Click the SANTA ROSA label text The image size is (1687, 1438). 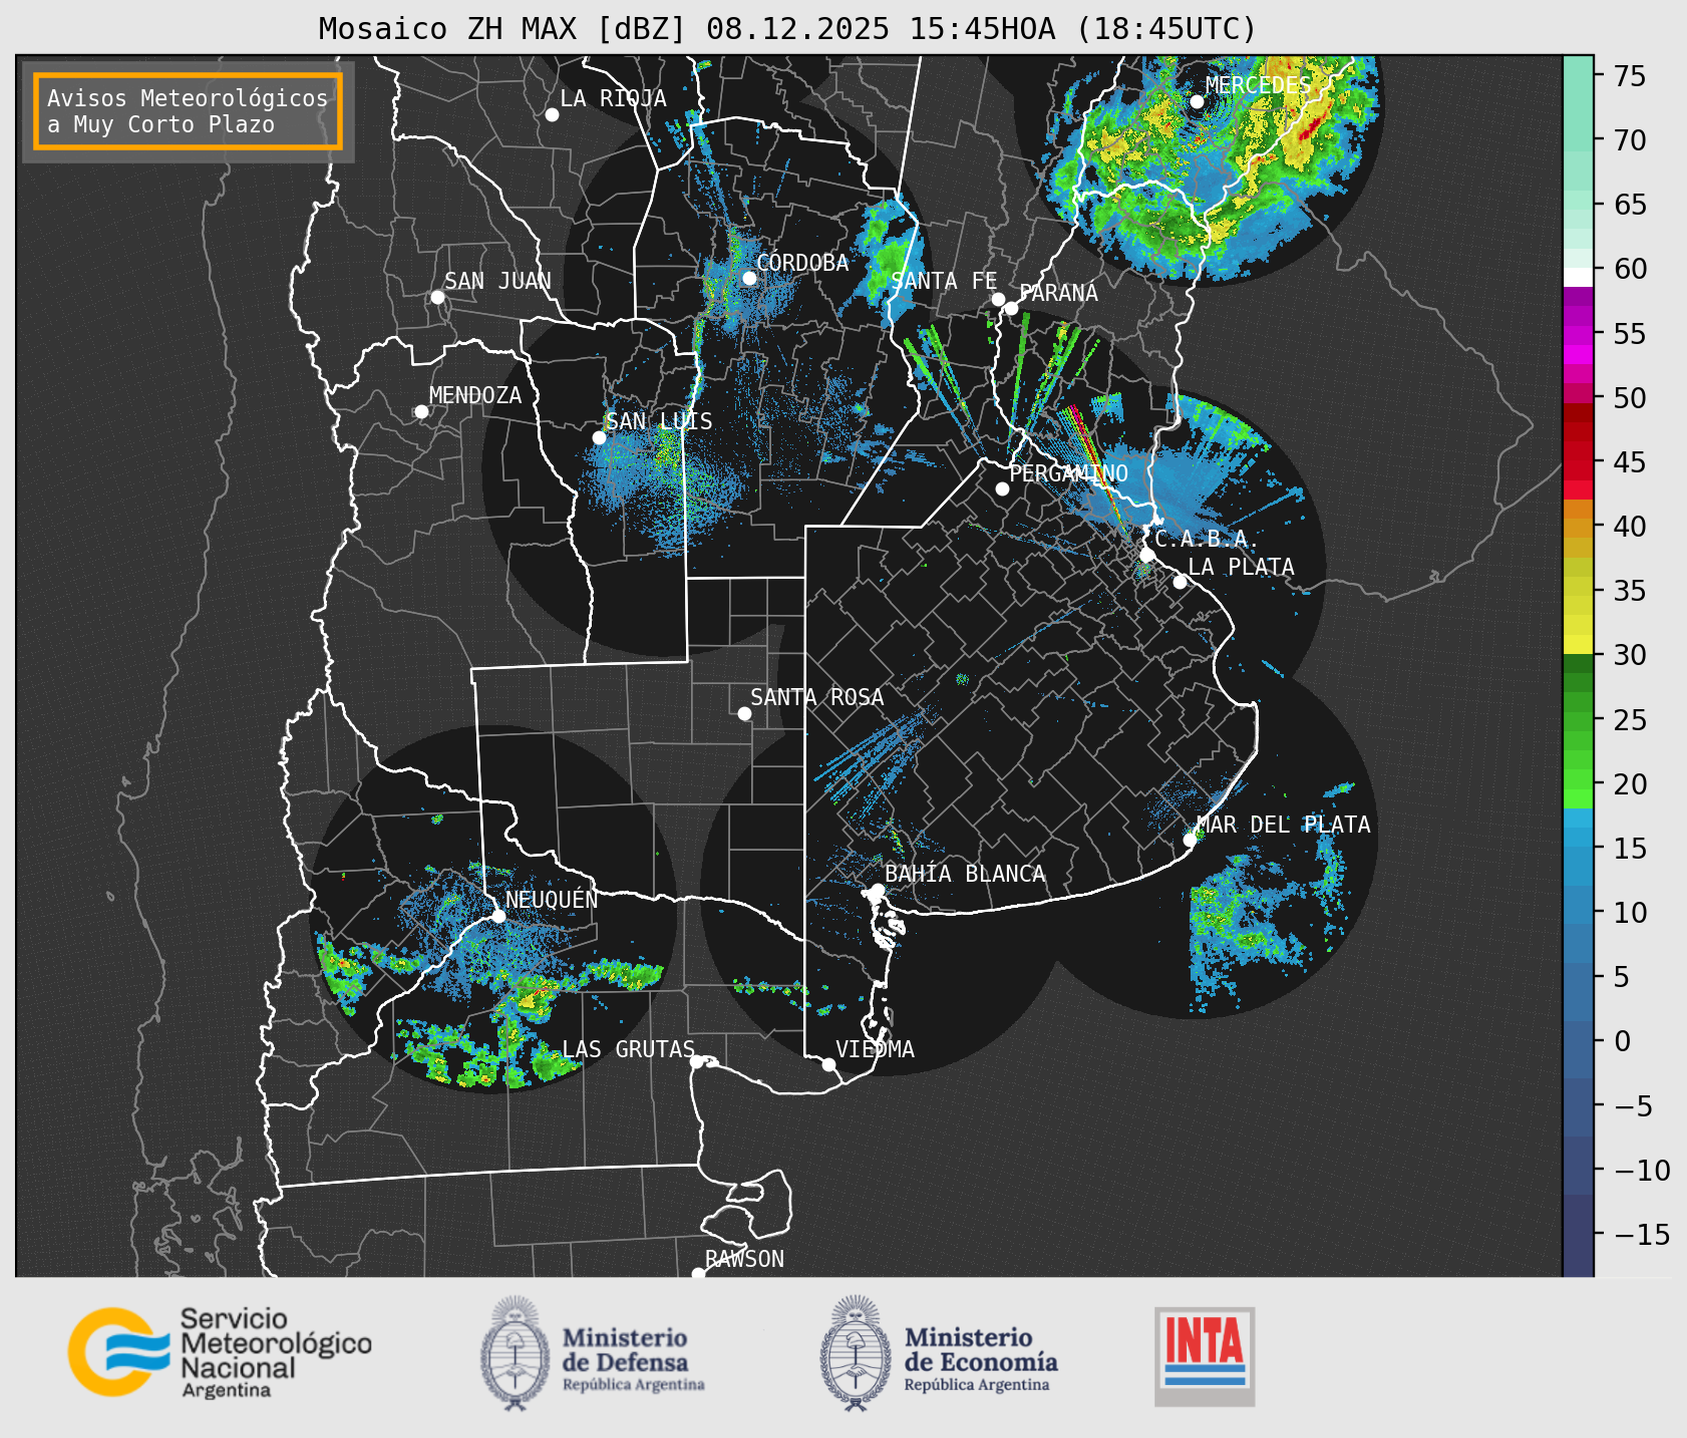pos(817,697)
